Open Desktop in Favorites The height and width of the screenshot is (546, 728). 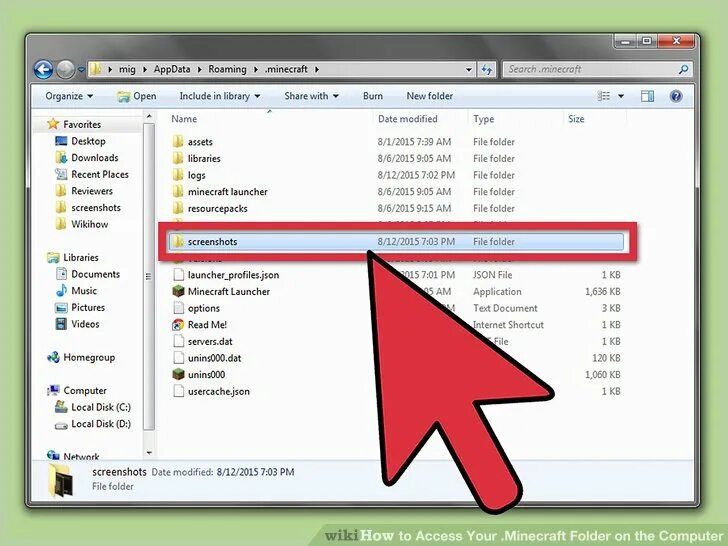coord(88,141)
